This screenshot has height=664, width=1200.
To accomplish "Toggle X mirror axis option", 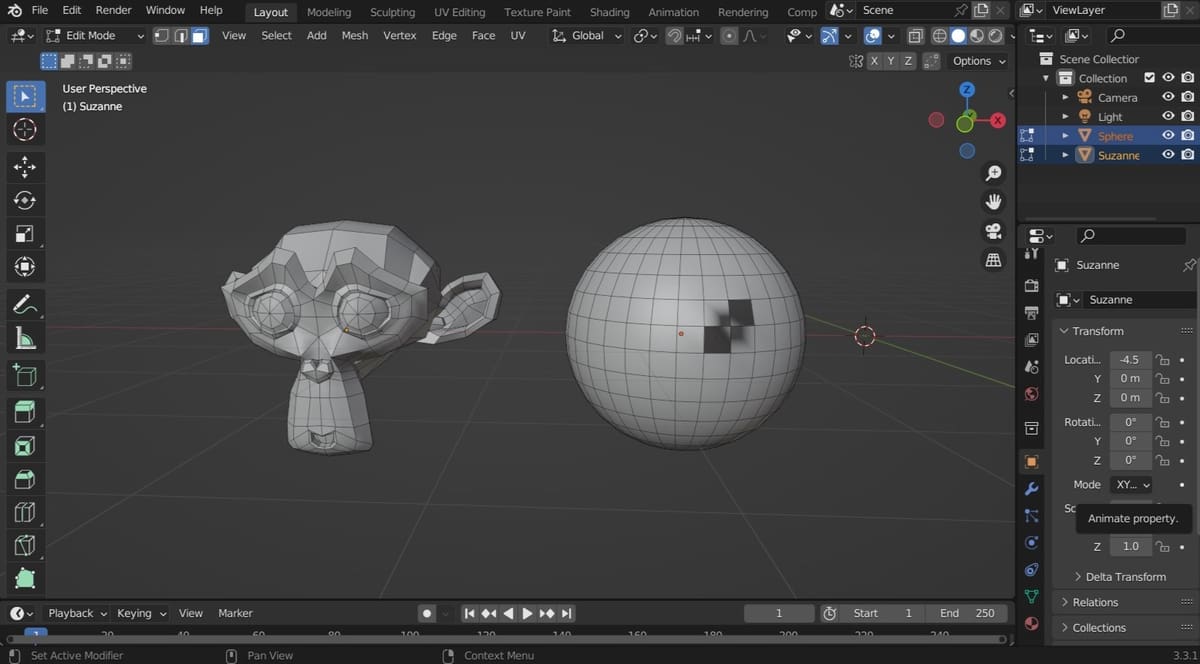I will pos(874,61).
